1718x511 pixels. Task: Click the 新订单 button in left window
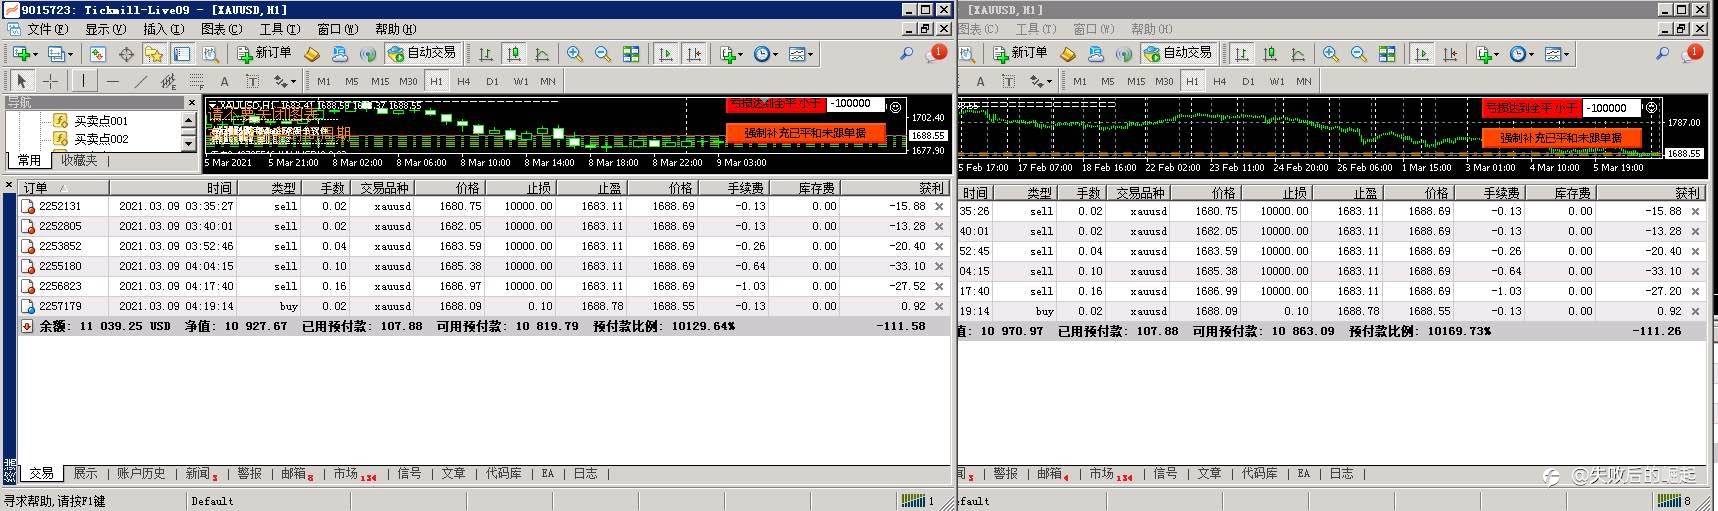click(264, 54)
